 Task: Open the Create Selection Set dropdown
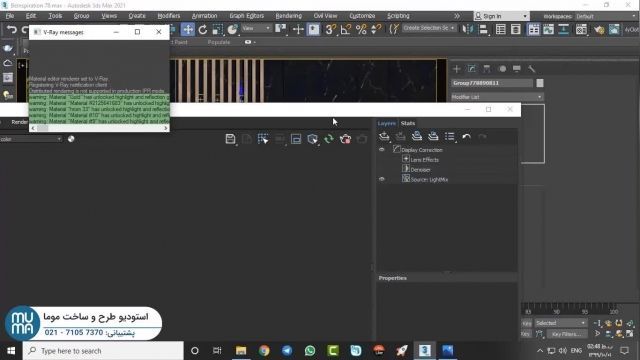(429, 28)
